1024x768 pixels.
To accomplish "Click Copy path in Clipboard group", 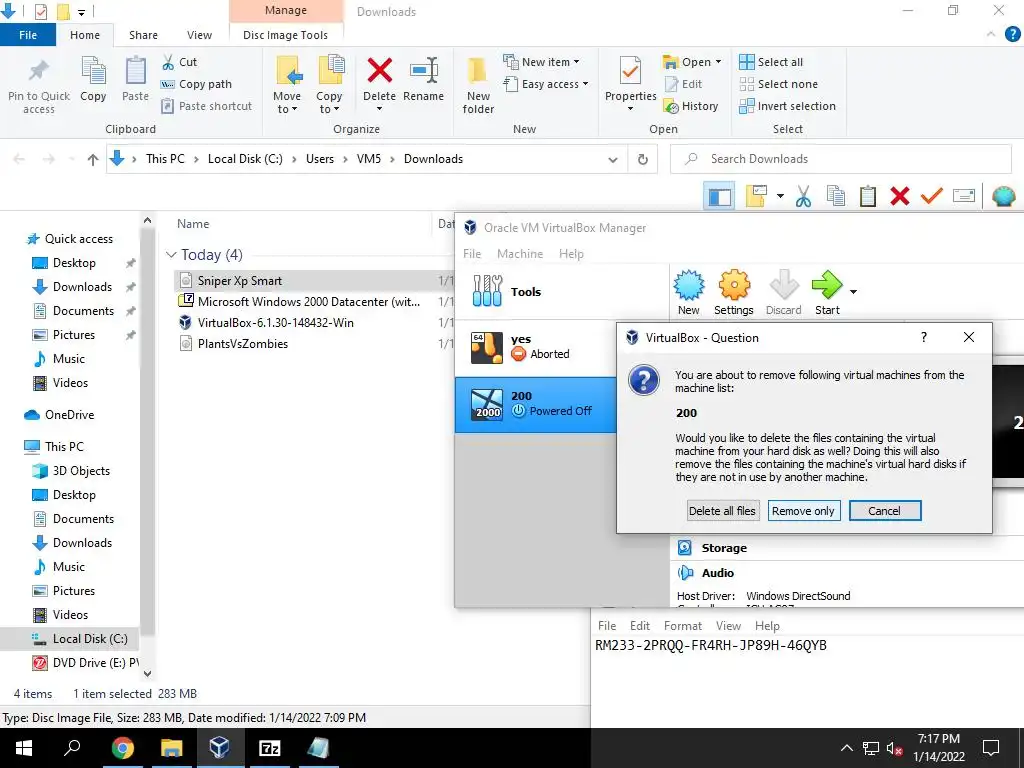I will 196,84.
